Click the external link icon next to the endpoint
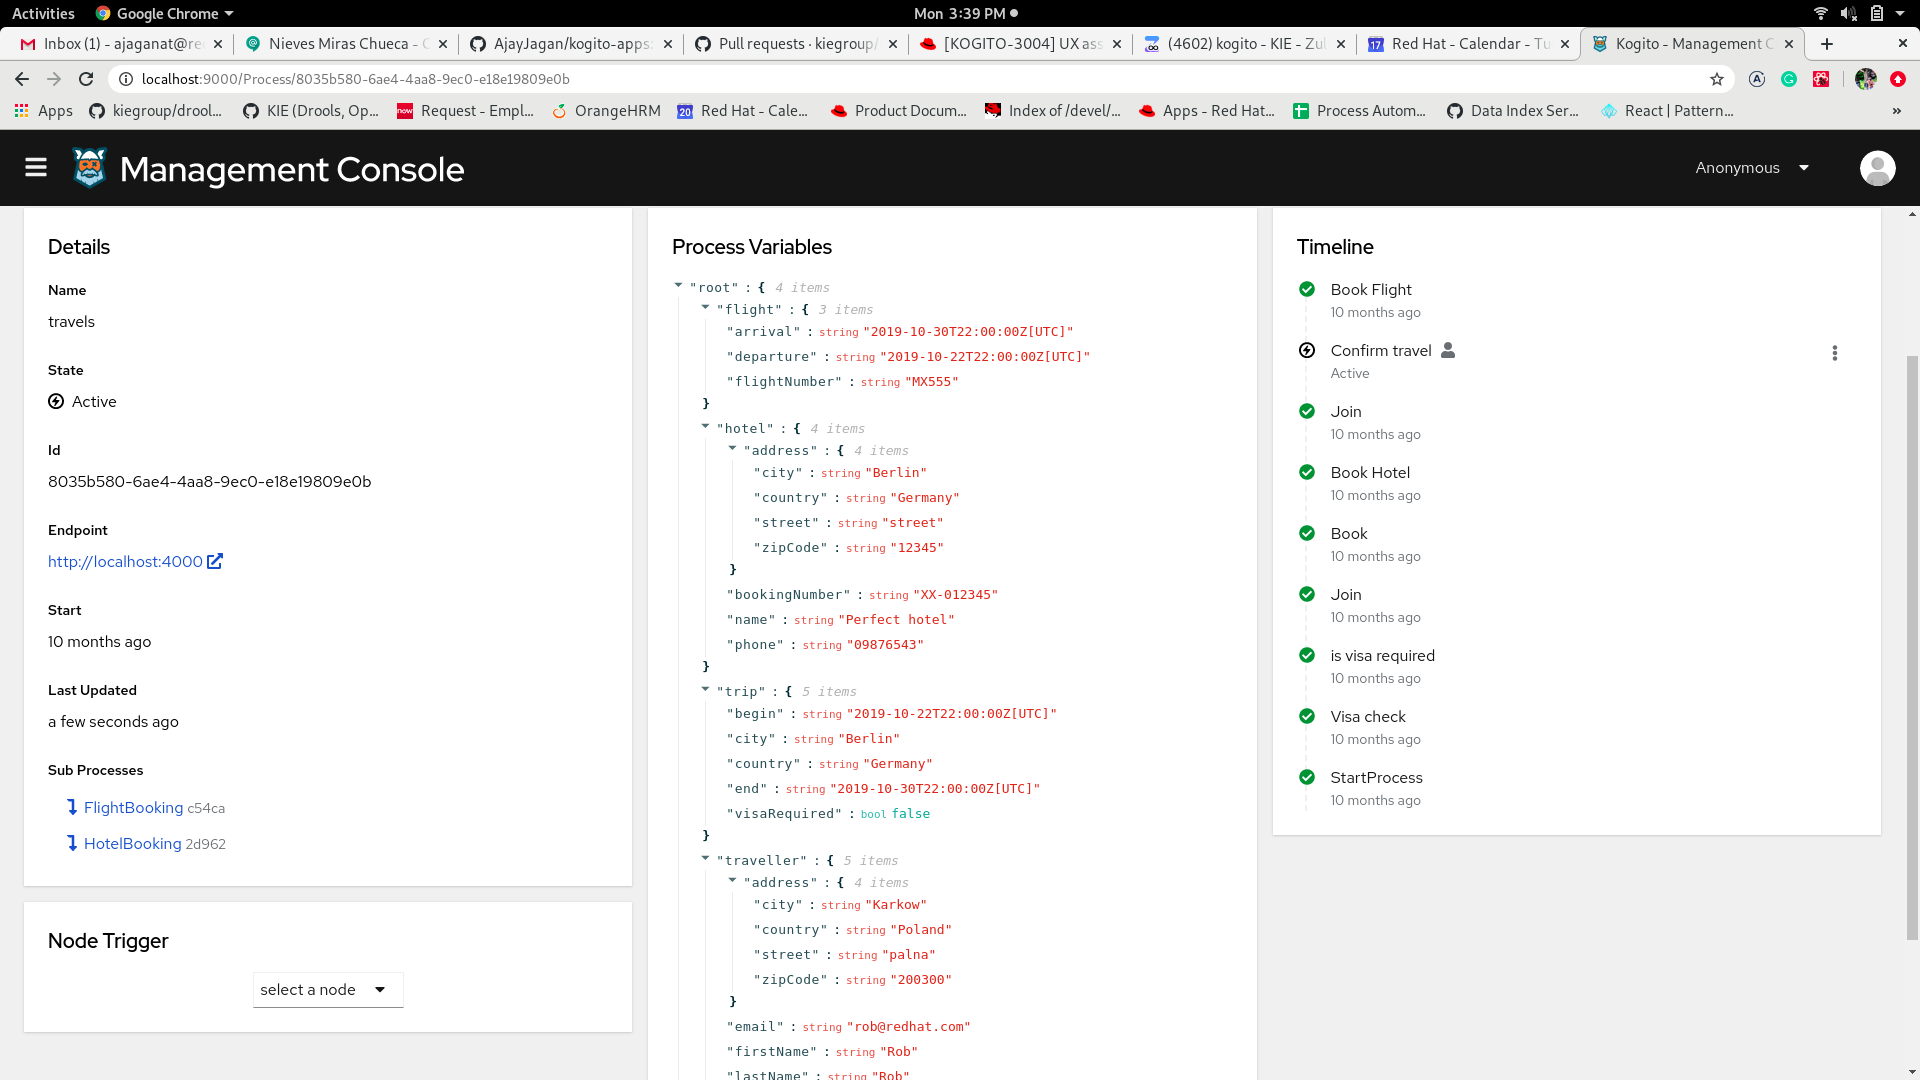1920x1080 pixels. click(x=215, y=561)
